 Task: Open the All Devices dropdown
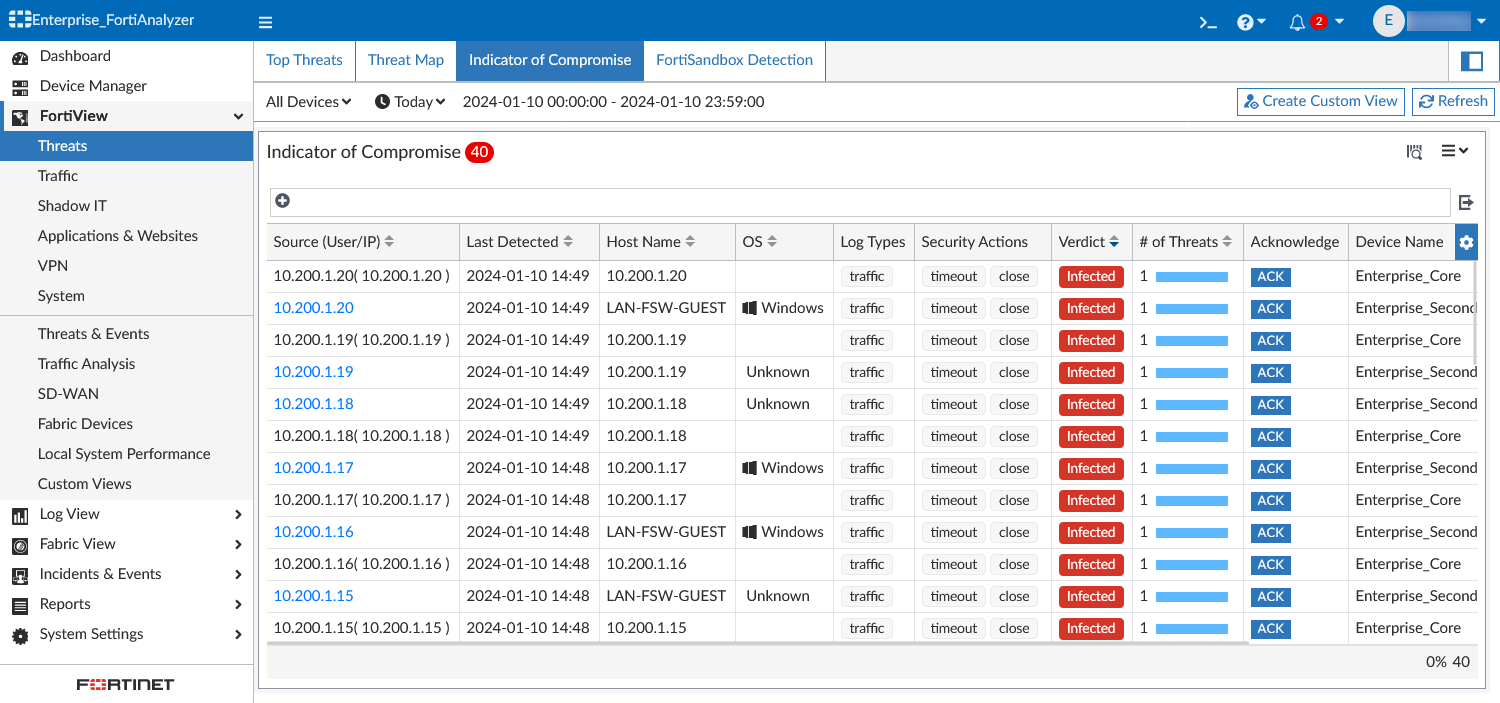coord(307,101)
